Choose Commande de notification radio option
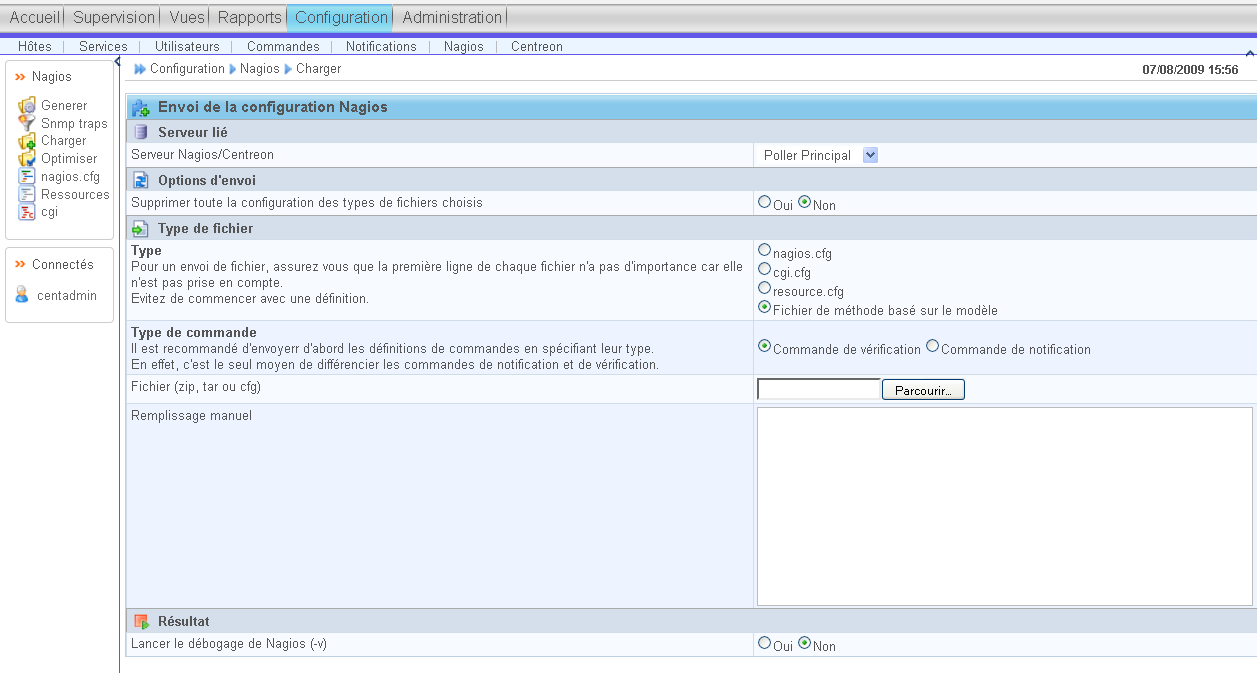Screen dimensions: 1257x673 [x=933, y=347]
